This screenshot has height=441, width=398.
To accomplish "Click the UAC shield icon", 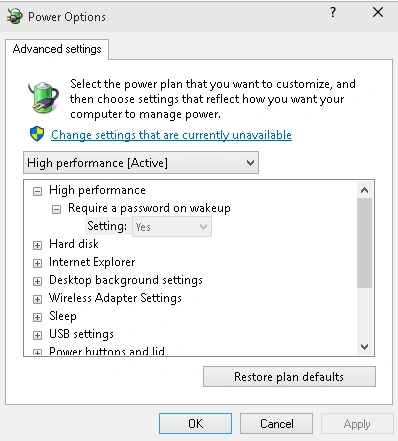I will (x=37, y=134).
